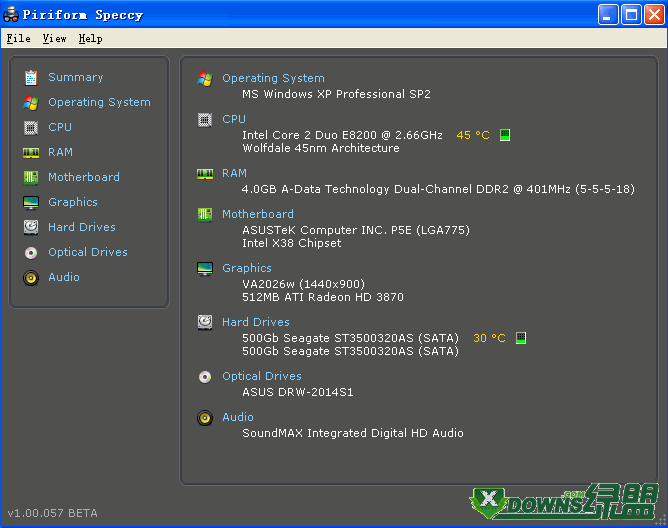Click the CPU chip icon in sidebar

31,127
